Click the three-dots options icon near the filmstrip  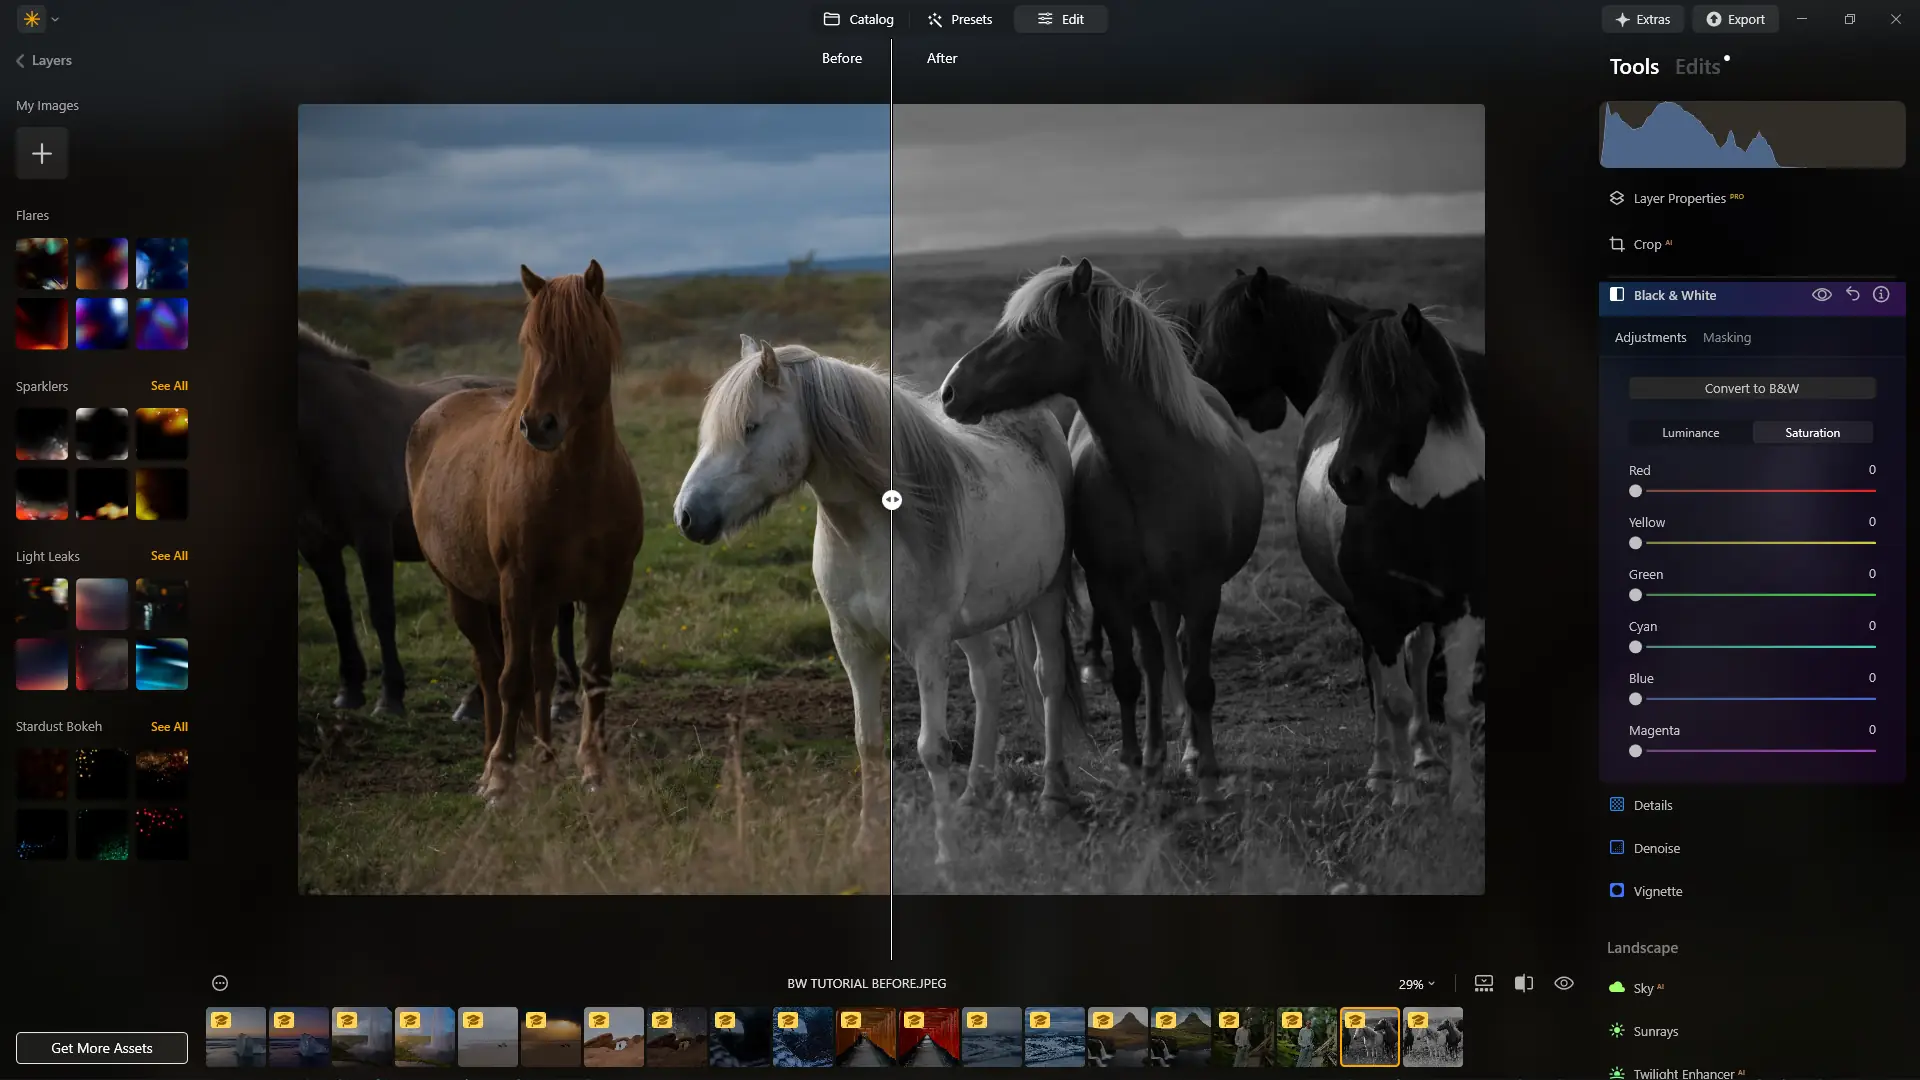coord(220,984)
